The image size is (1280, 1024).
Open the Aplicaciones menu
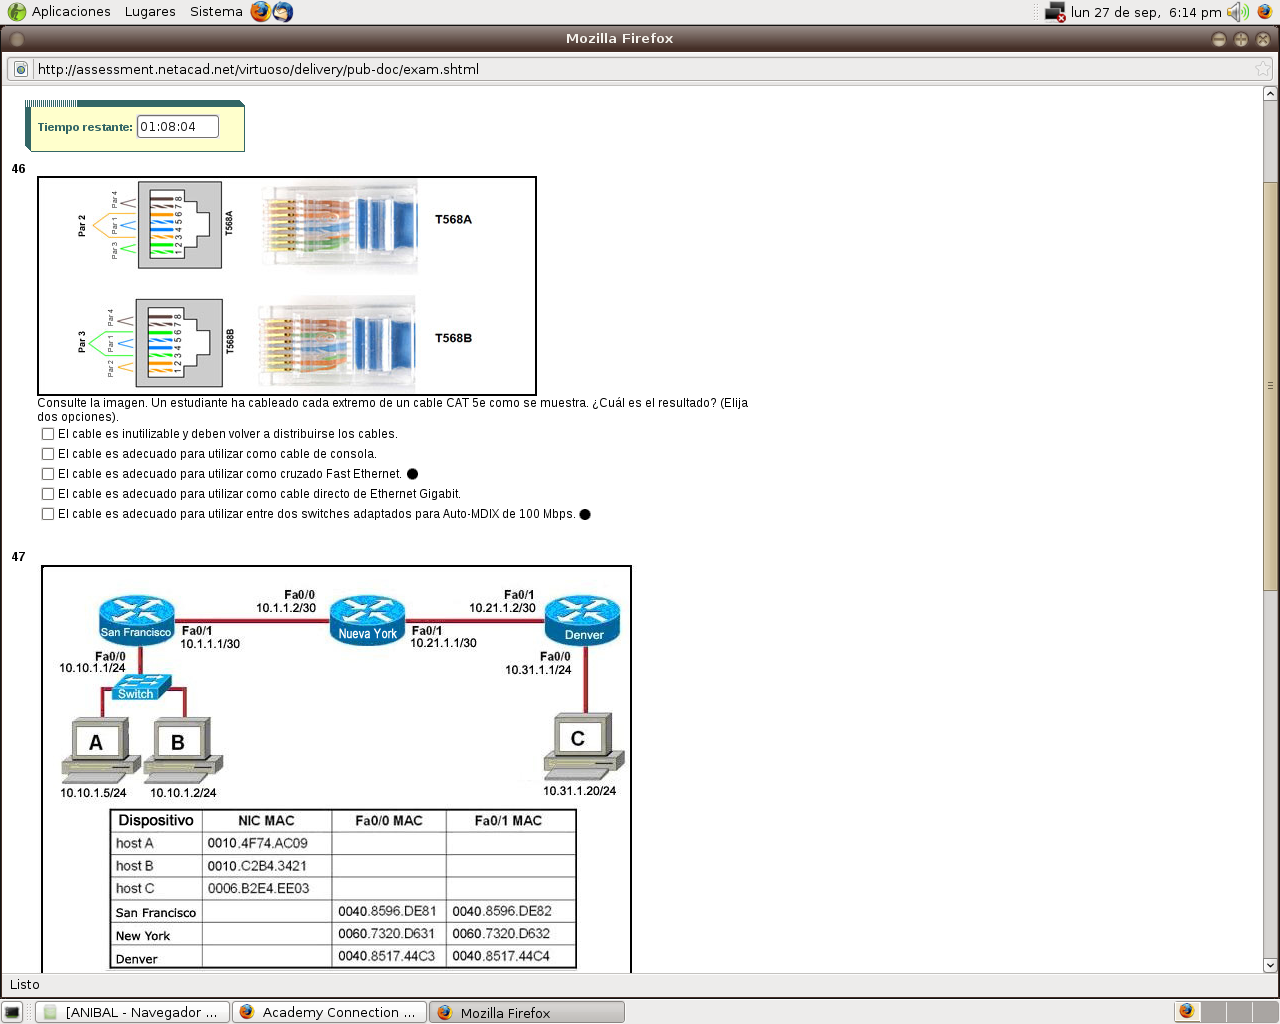71,12
